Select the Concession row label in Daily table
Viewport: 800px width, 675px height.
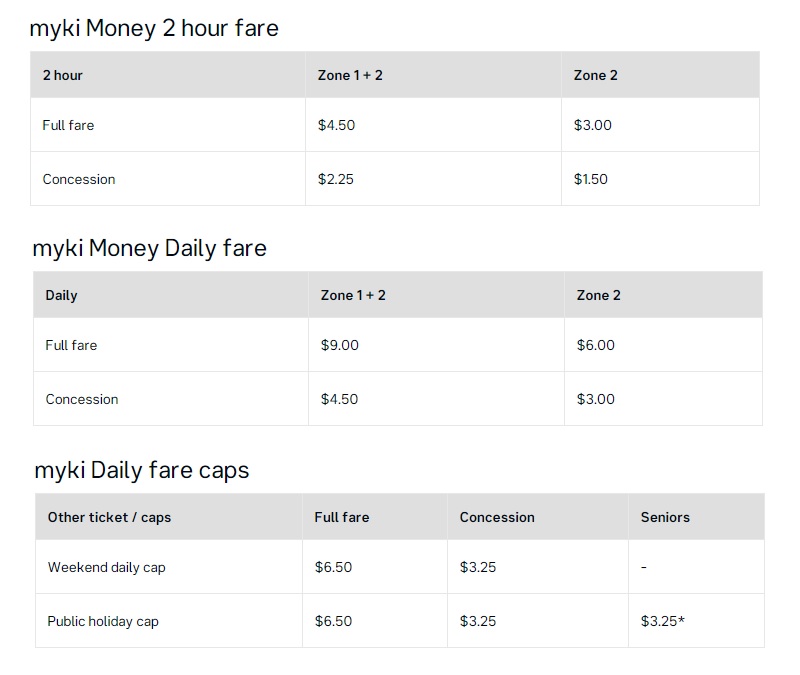pyautogui.click(x=82, y=399)
